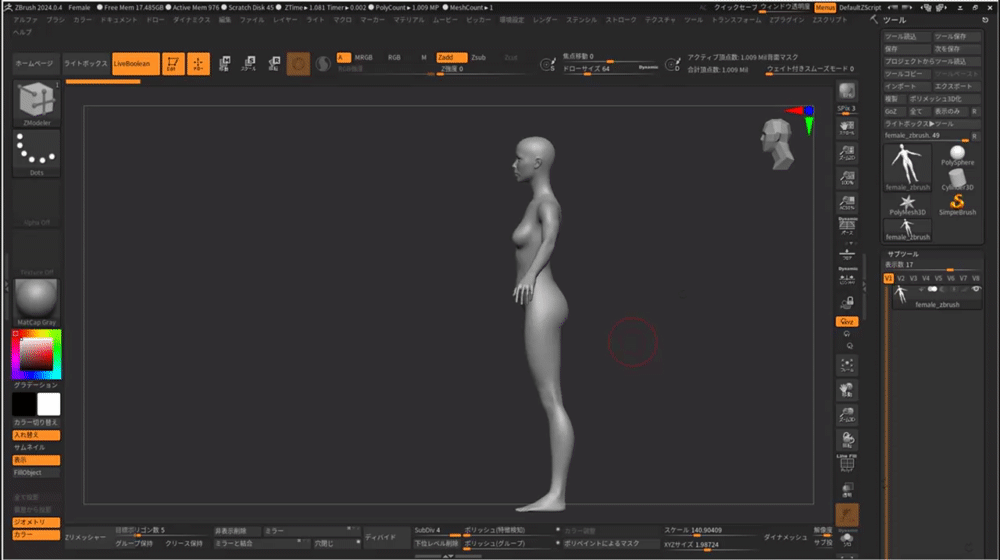This screenshot has height=560, width=1000.
Task: Click the BPR render icon
Action: [847, 91]
